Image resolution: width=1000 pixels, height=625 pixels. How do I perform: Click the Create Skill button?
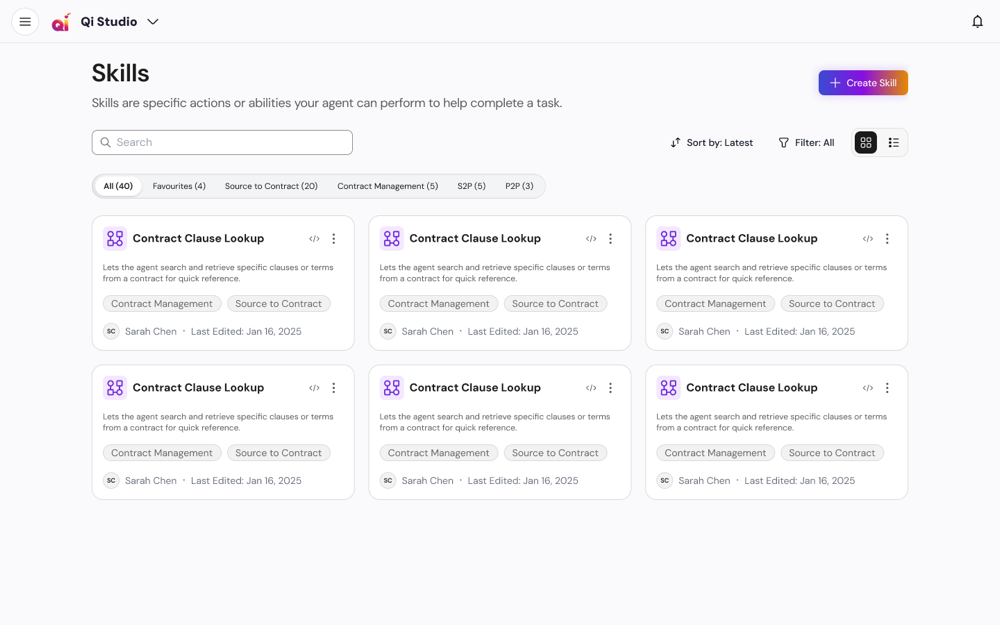click(863, 83)
